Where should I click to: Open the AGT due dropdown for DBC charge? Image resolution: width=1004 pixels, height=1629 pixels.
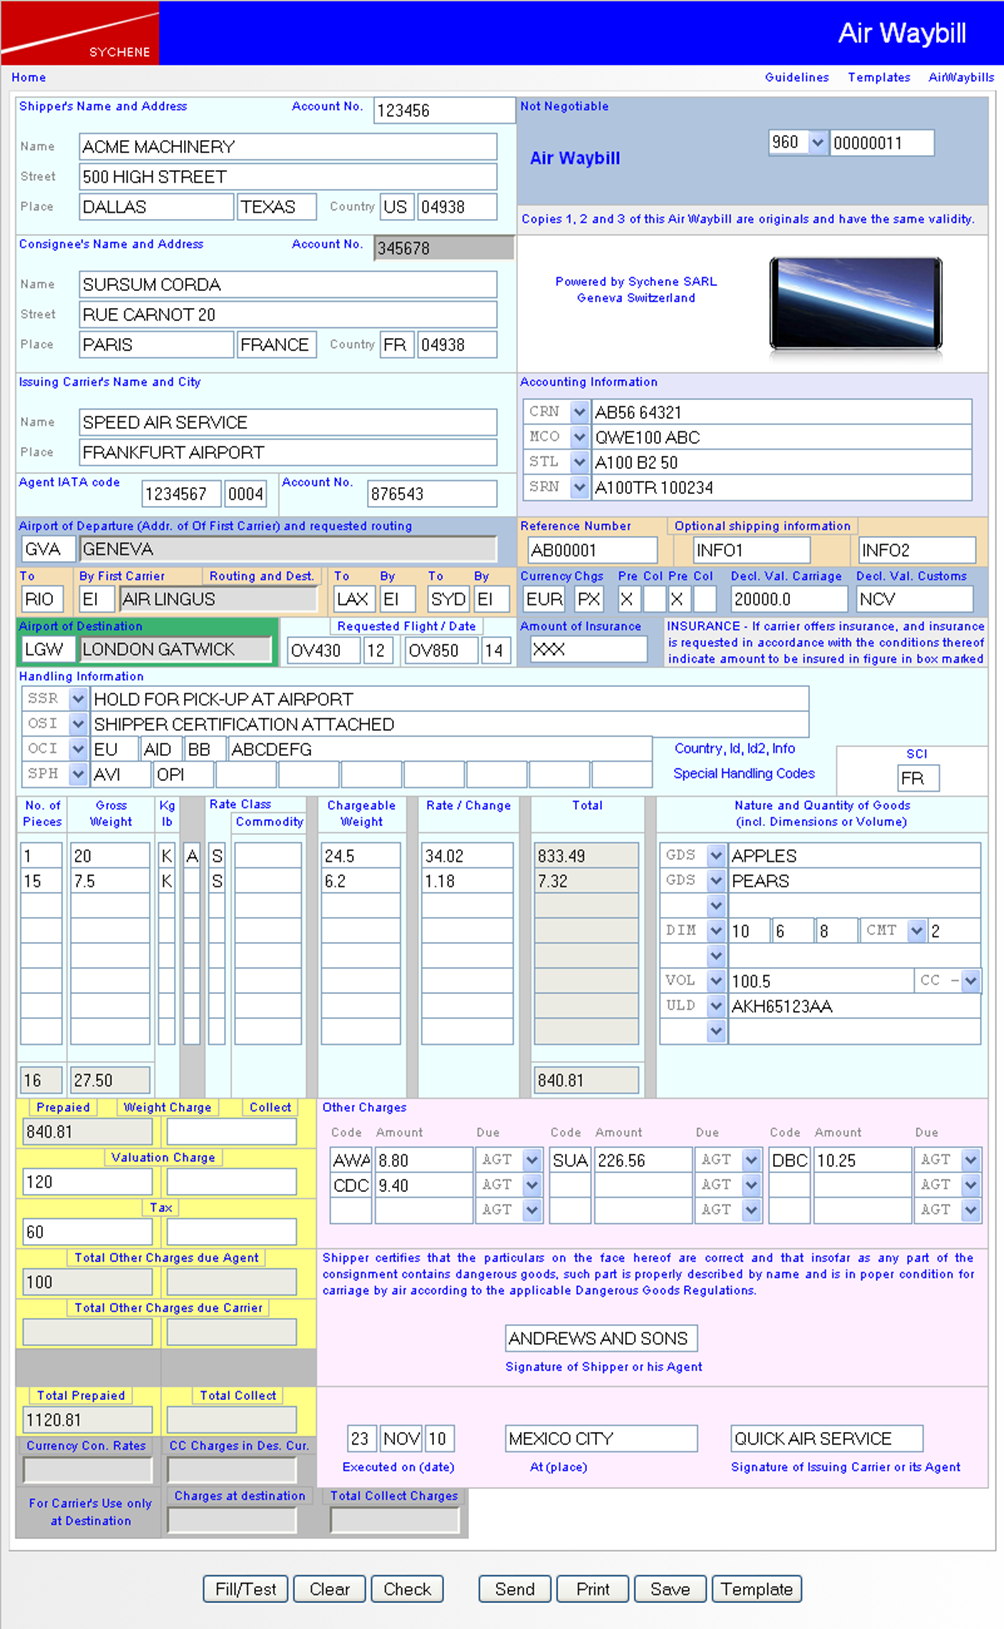pos(970,1159)
